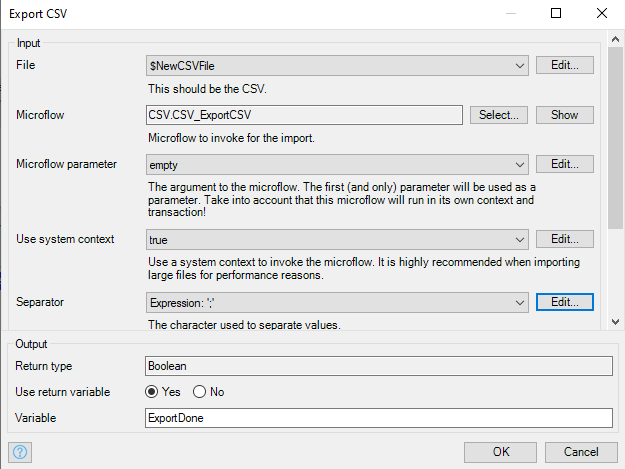Open the help icon in bottom-left corner
This screenshot has height=469, width=625.
click(x=20, y=452)
